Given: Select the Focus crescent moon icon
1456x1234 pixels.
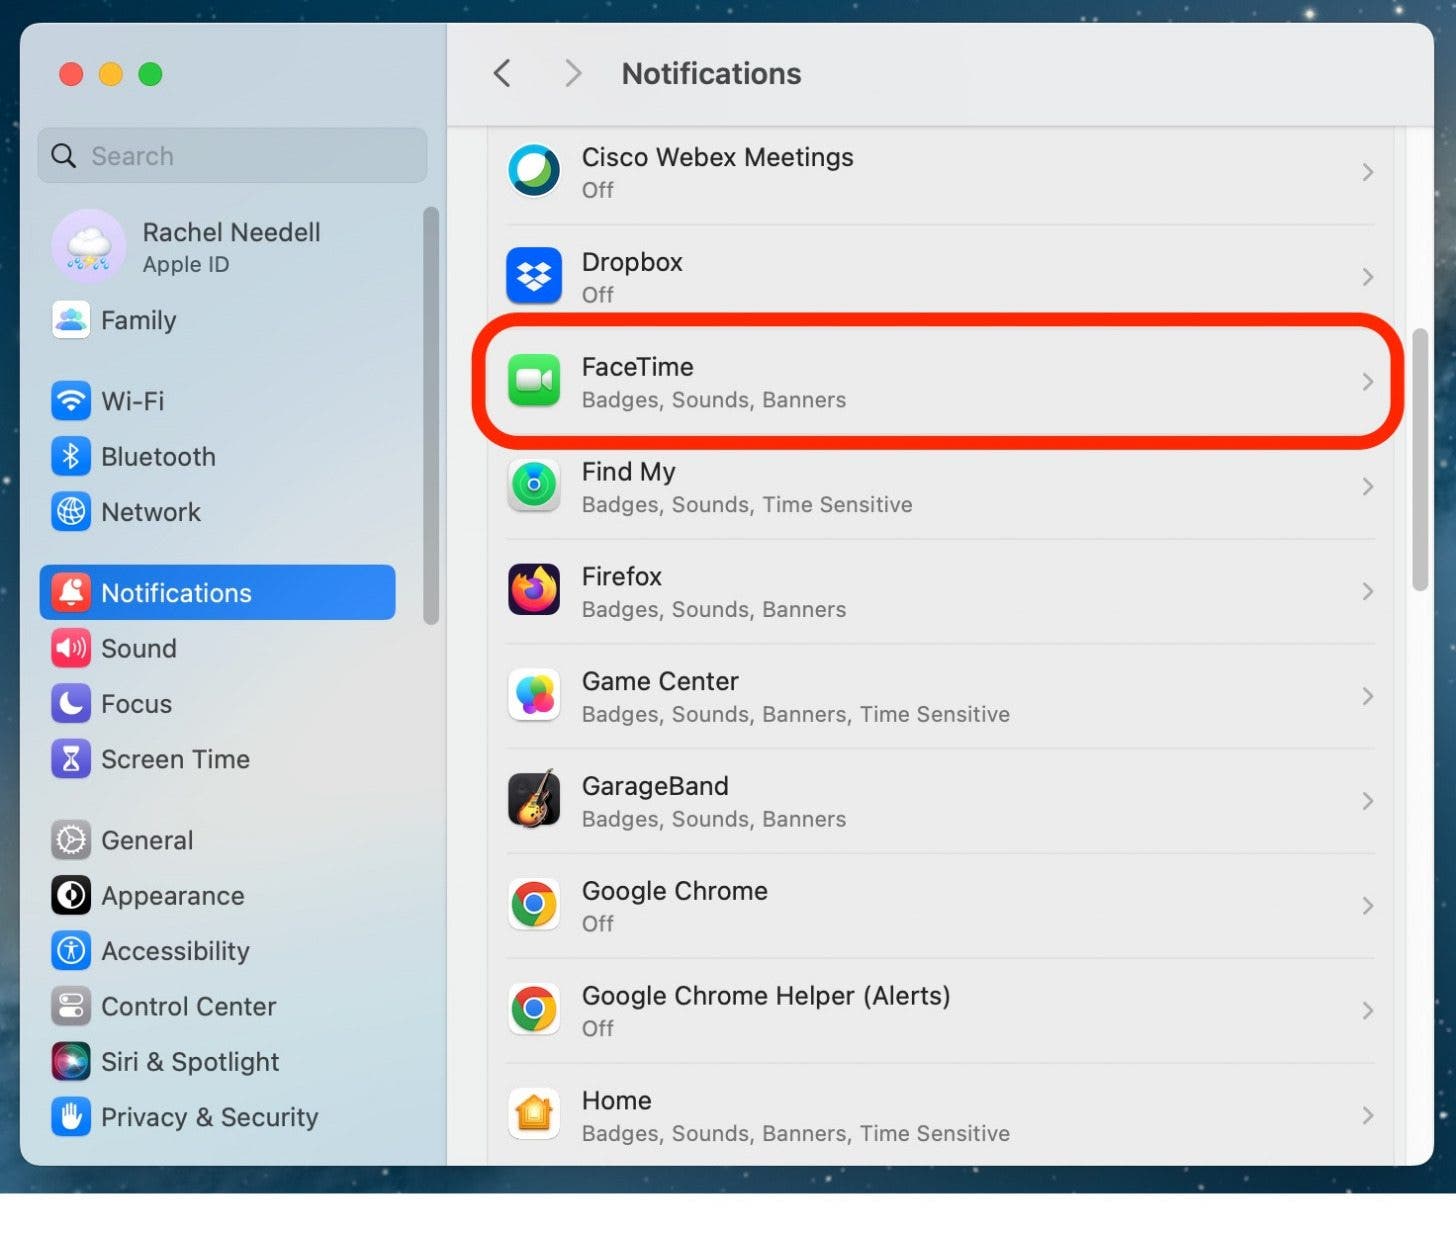Looking at the screenshot, I should point(70,703).
